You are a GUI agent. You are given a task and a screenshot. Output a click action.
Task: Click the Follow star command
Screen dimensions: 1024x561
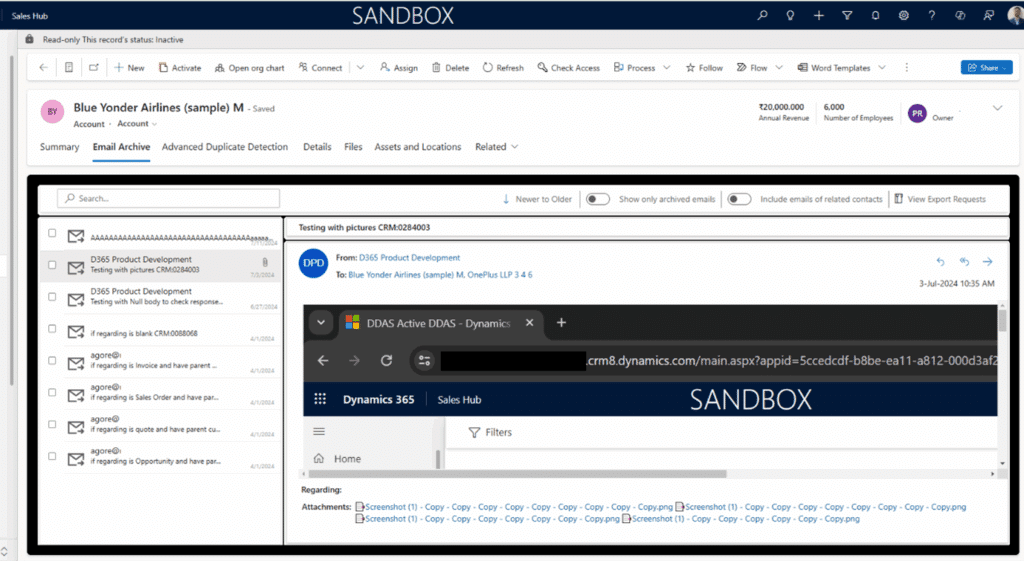704,67
